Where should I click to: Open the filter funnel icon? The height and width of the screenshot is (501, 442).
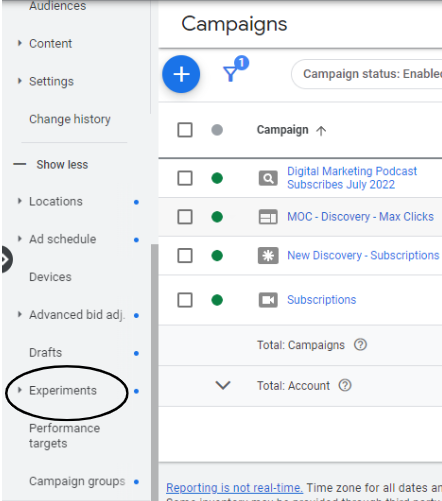pos(230,73)
